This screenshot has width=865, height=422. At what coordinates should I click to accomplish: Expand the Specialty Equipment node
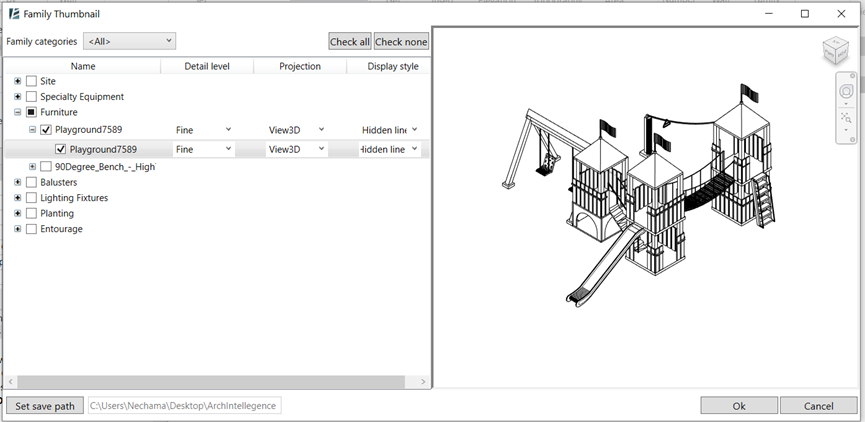pos(18,97)
